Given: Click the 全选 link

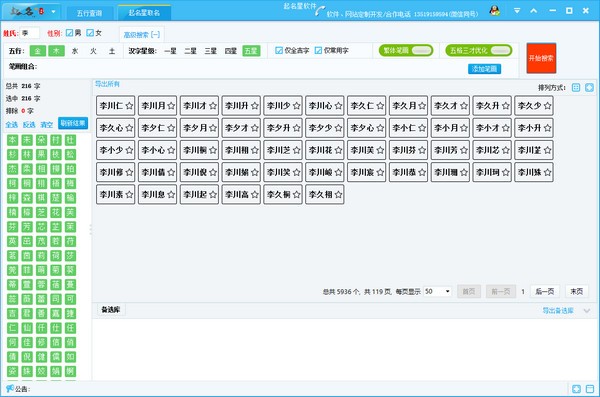Looking at the screenshot, I should pos(11,125).
